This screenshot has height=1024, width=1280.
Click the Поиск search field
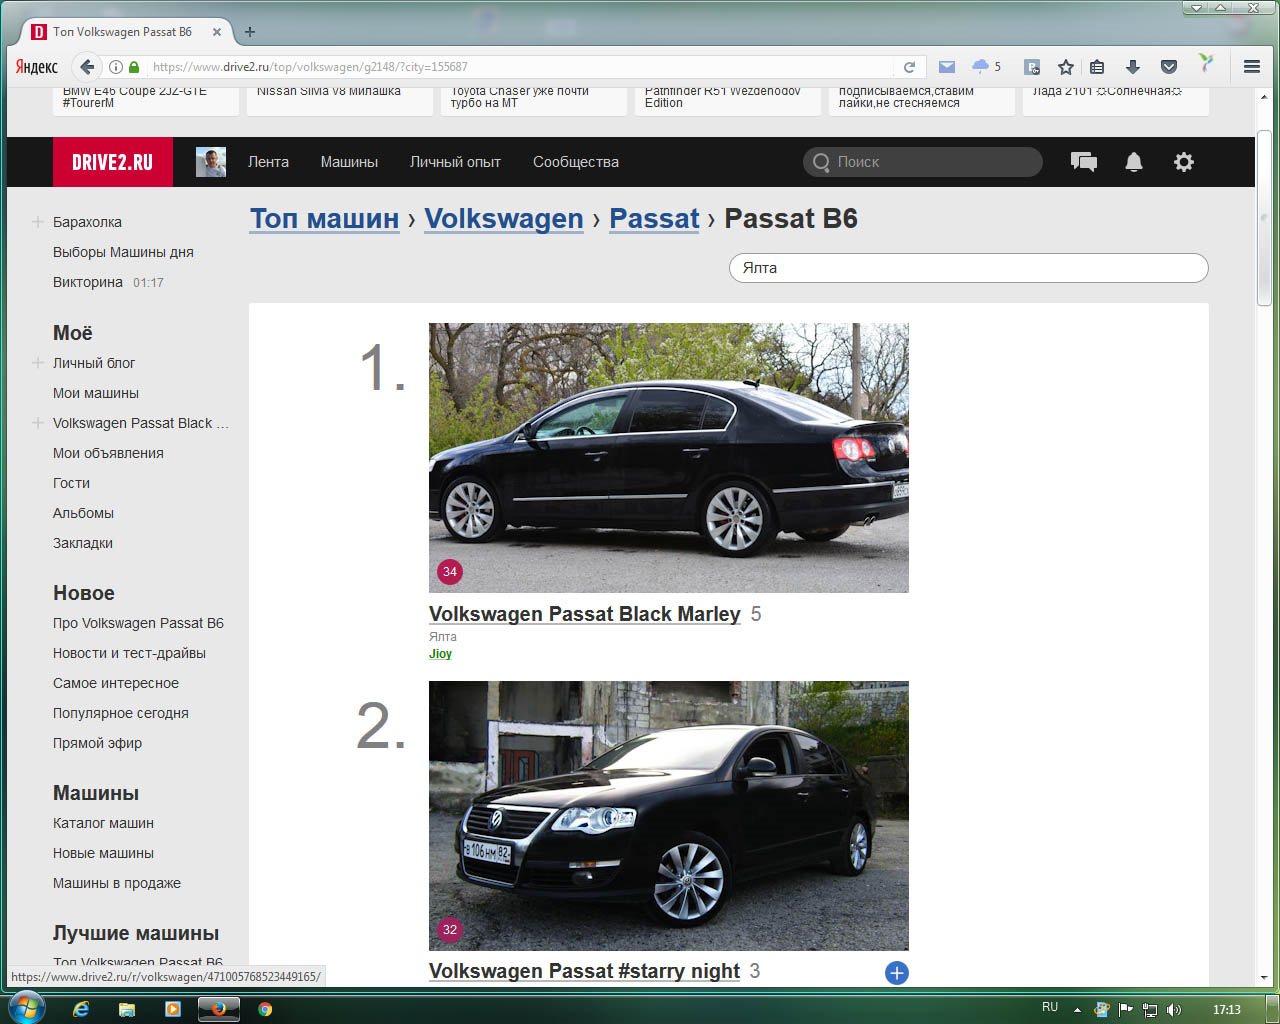click(922, 162)
